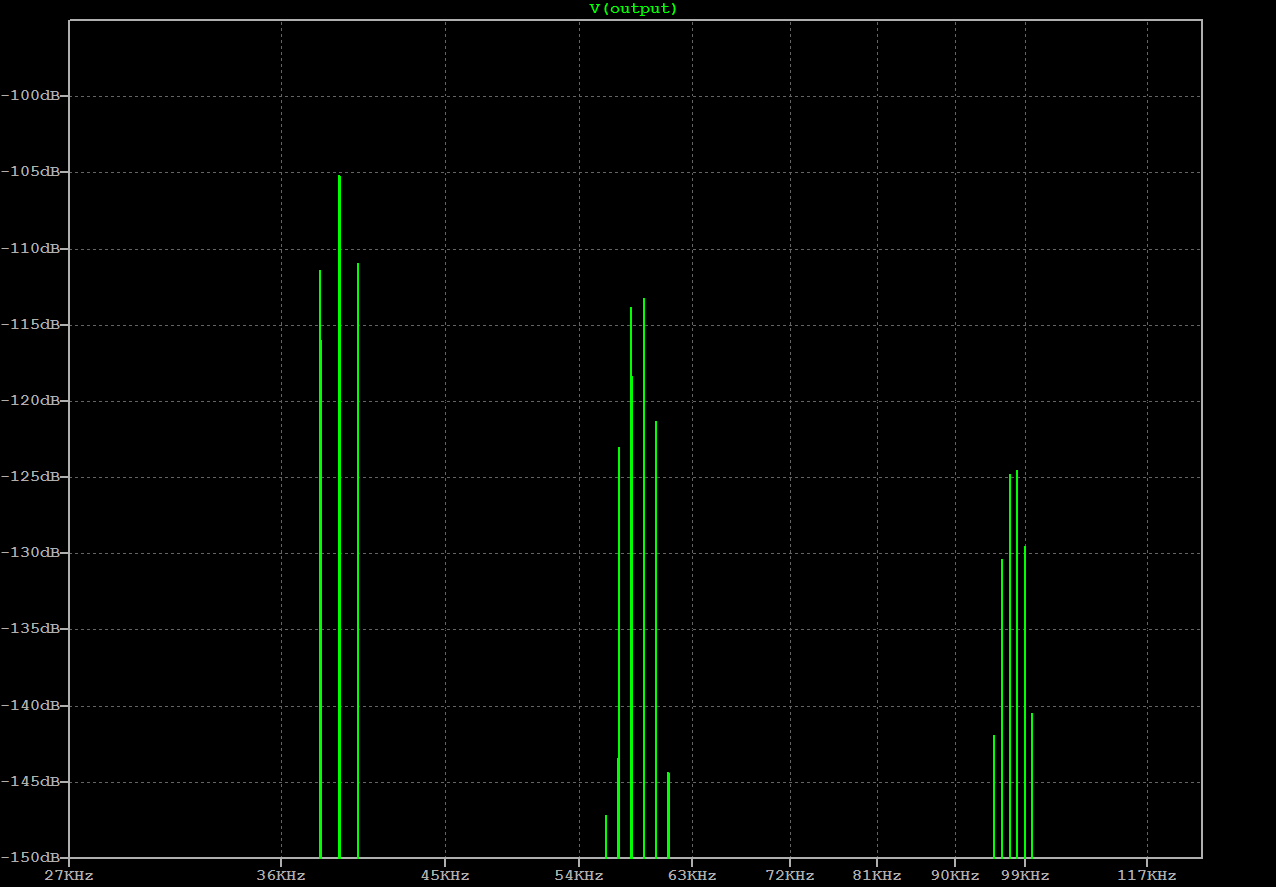Click the -110dB axis label
Image resolution: width=1276 pixels, height=887 pixels.
(31, 248)
